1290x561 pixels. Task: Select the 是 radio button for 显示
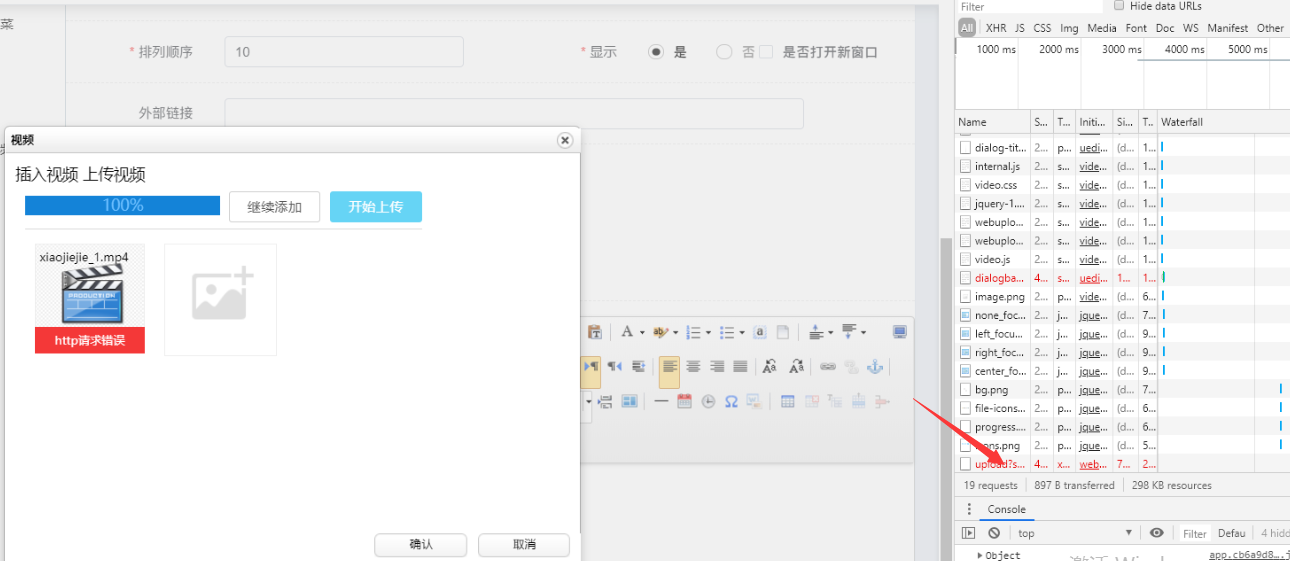pos(656,52)
